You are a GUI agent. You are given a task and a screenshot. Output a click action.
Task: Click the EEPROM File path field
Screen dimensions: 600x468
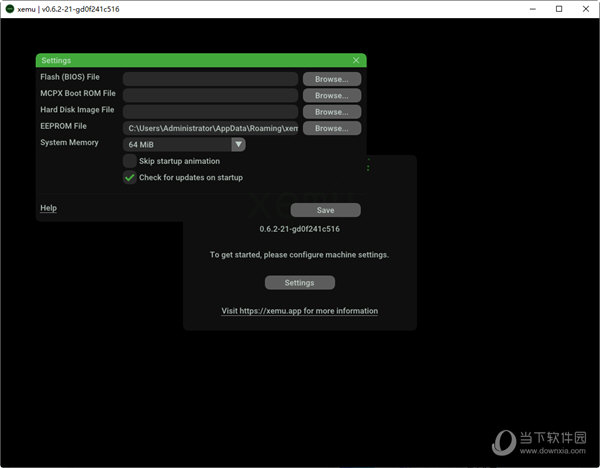[x=210, y=129]
